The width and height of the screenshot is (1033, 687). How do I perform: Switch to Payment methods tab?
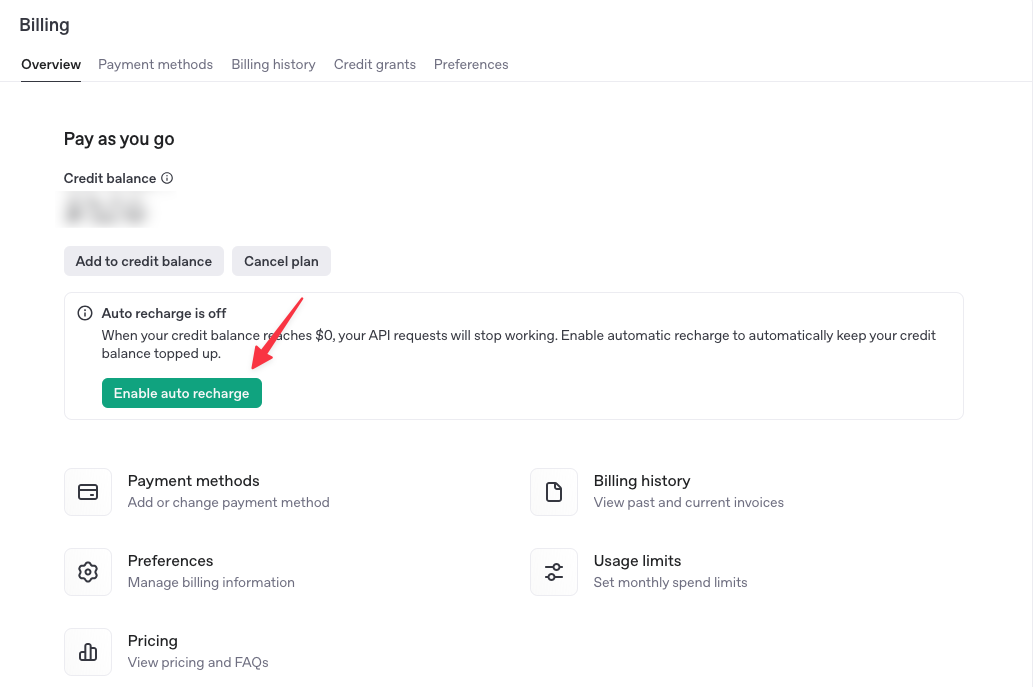pyautogui.click(x=155, y=65)
